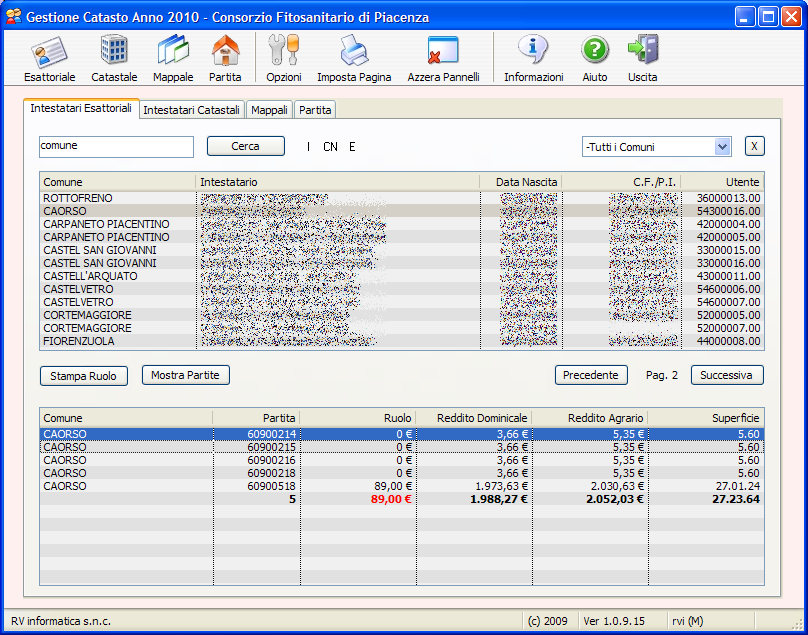Click the Cerca search button
The image size is (808, 635).
pos(245,146)
